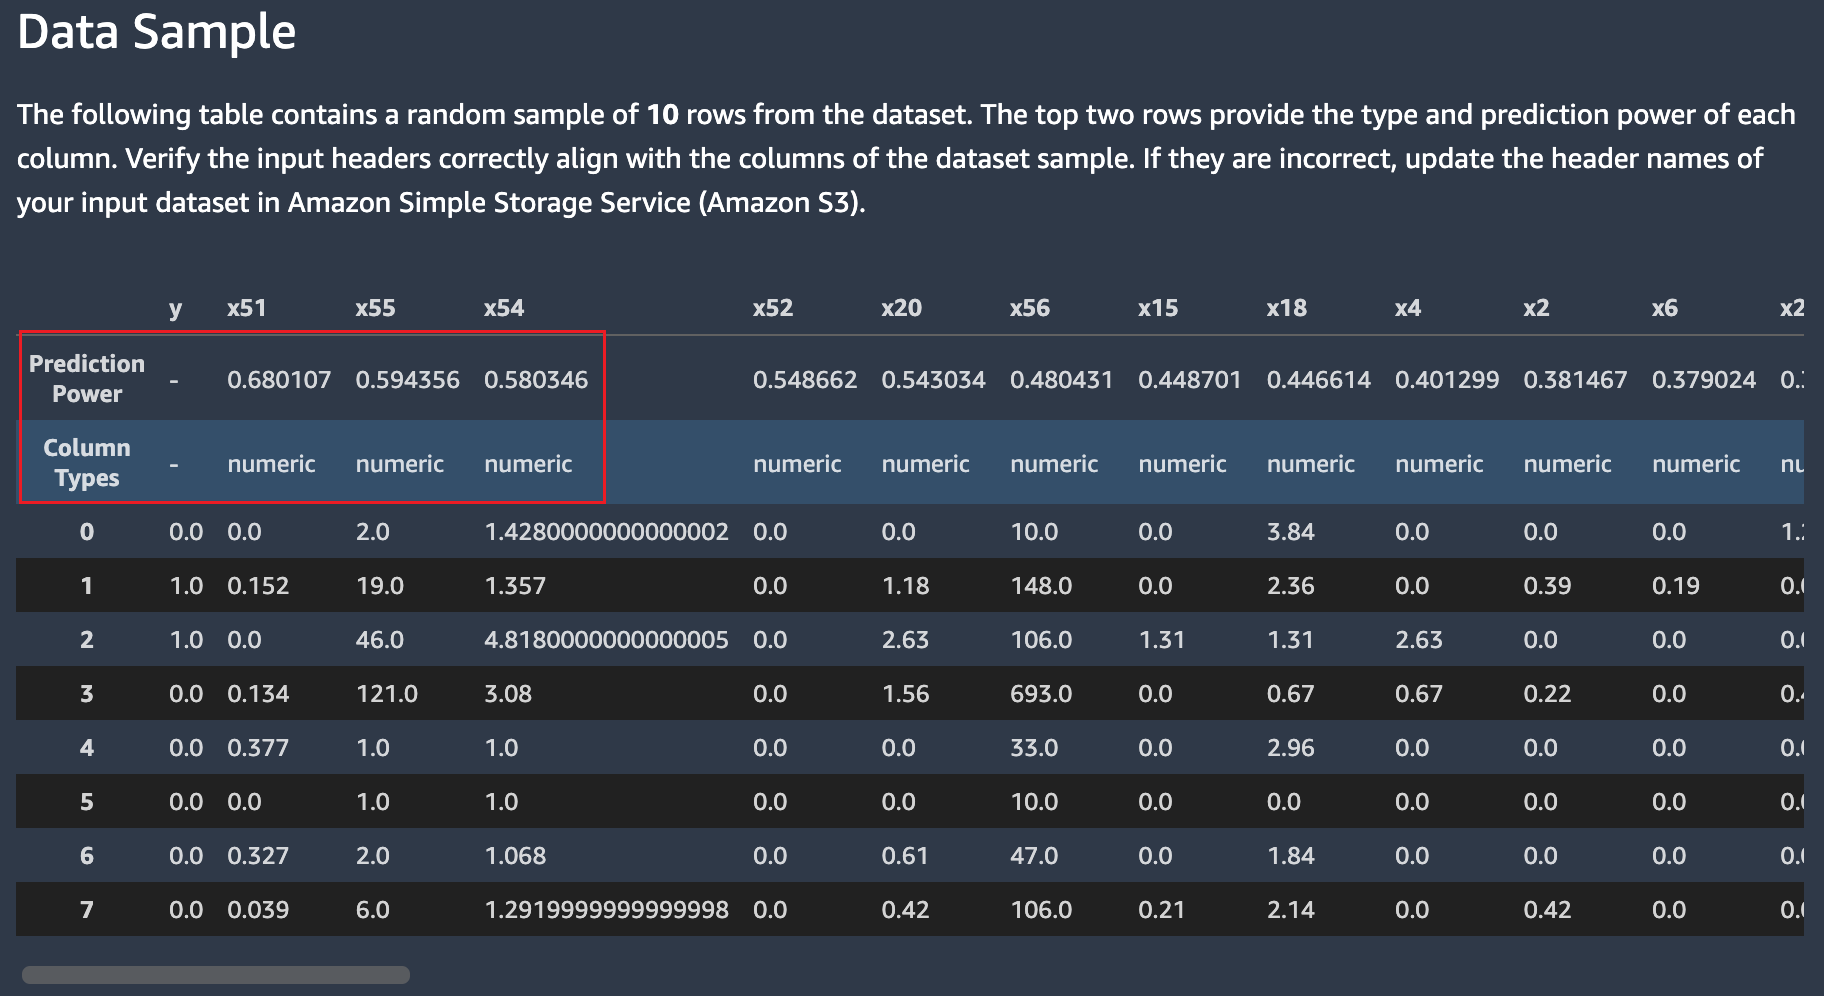Select the x55 column header
Viewport: 1824px width, 996px height.
(x=375, y=308)
